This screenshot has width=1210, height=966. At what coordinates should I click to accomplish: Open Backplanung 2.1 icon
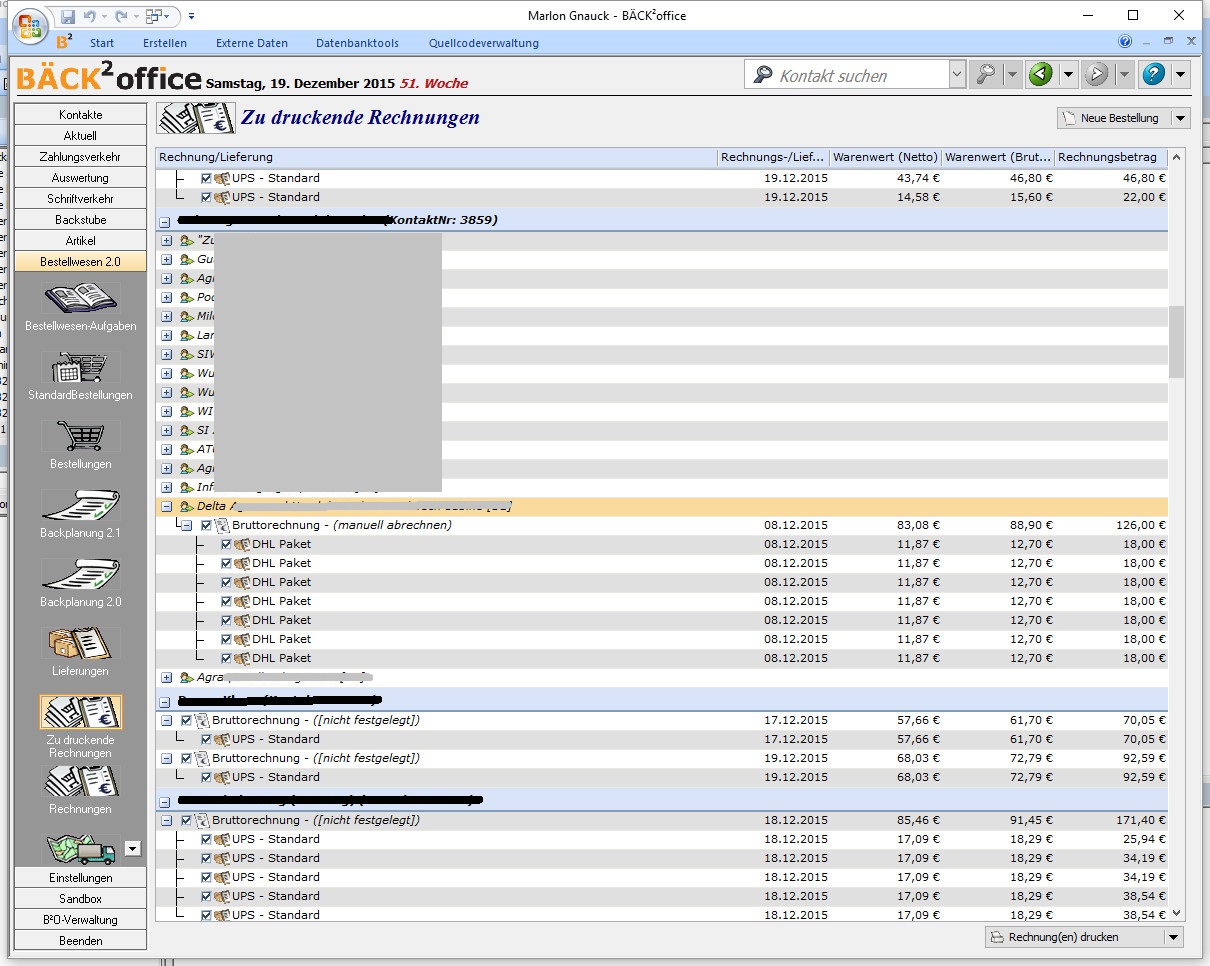[x=80, y=505]
